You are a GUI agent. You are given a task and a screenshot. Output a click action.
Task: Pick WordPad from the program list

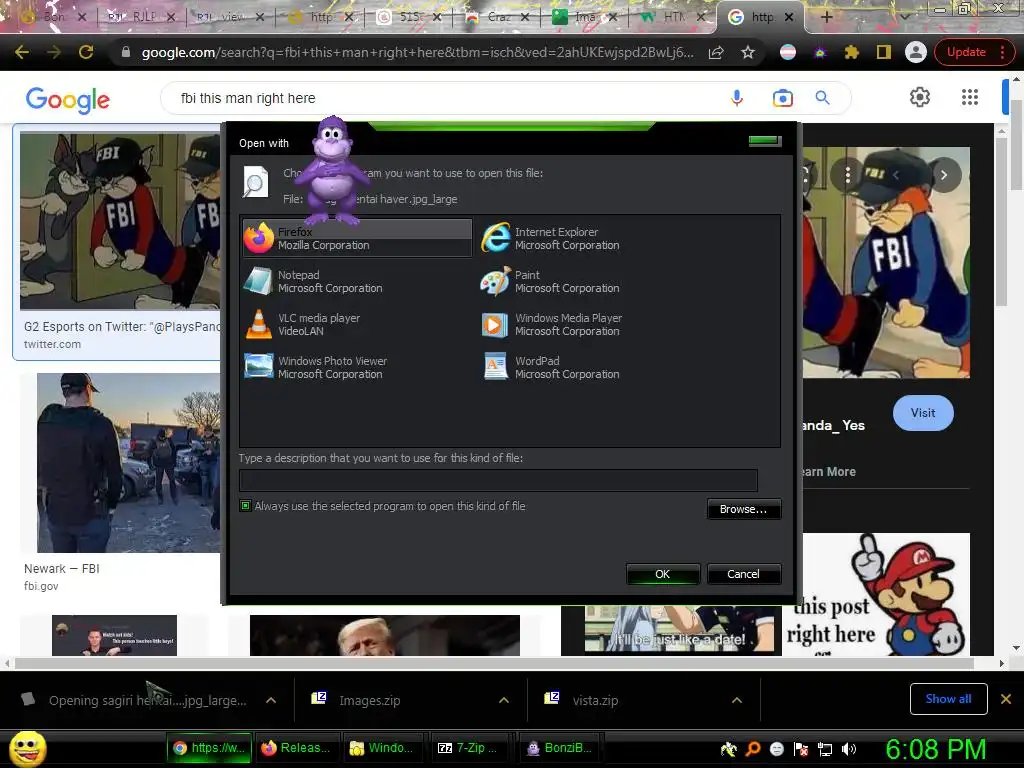[x=551, y=367]
